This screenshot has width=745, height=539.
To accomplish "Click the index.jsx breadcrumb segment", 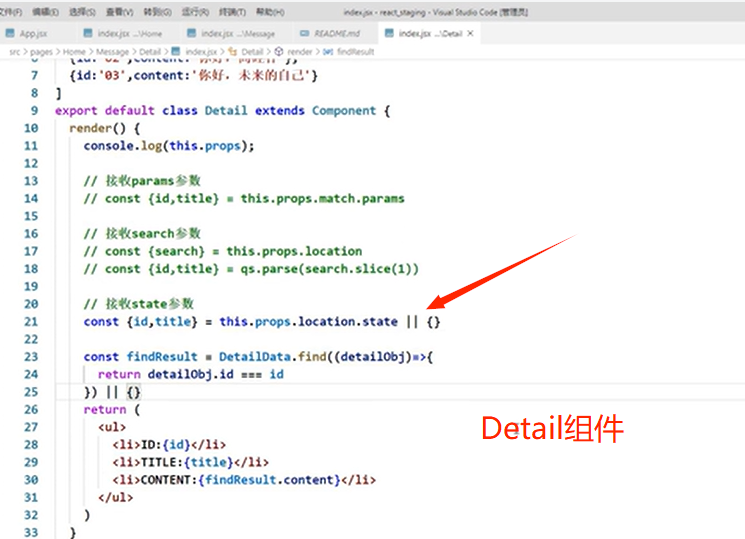I will [x=201, y=51].
